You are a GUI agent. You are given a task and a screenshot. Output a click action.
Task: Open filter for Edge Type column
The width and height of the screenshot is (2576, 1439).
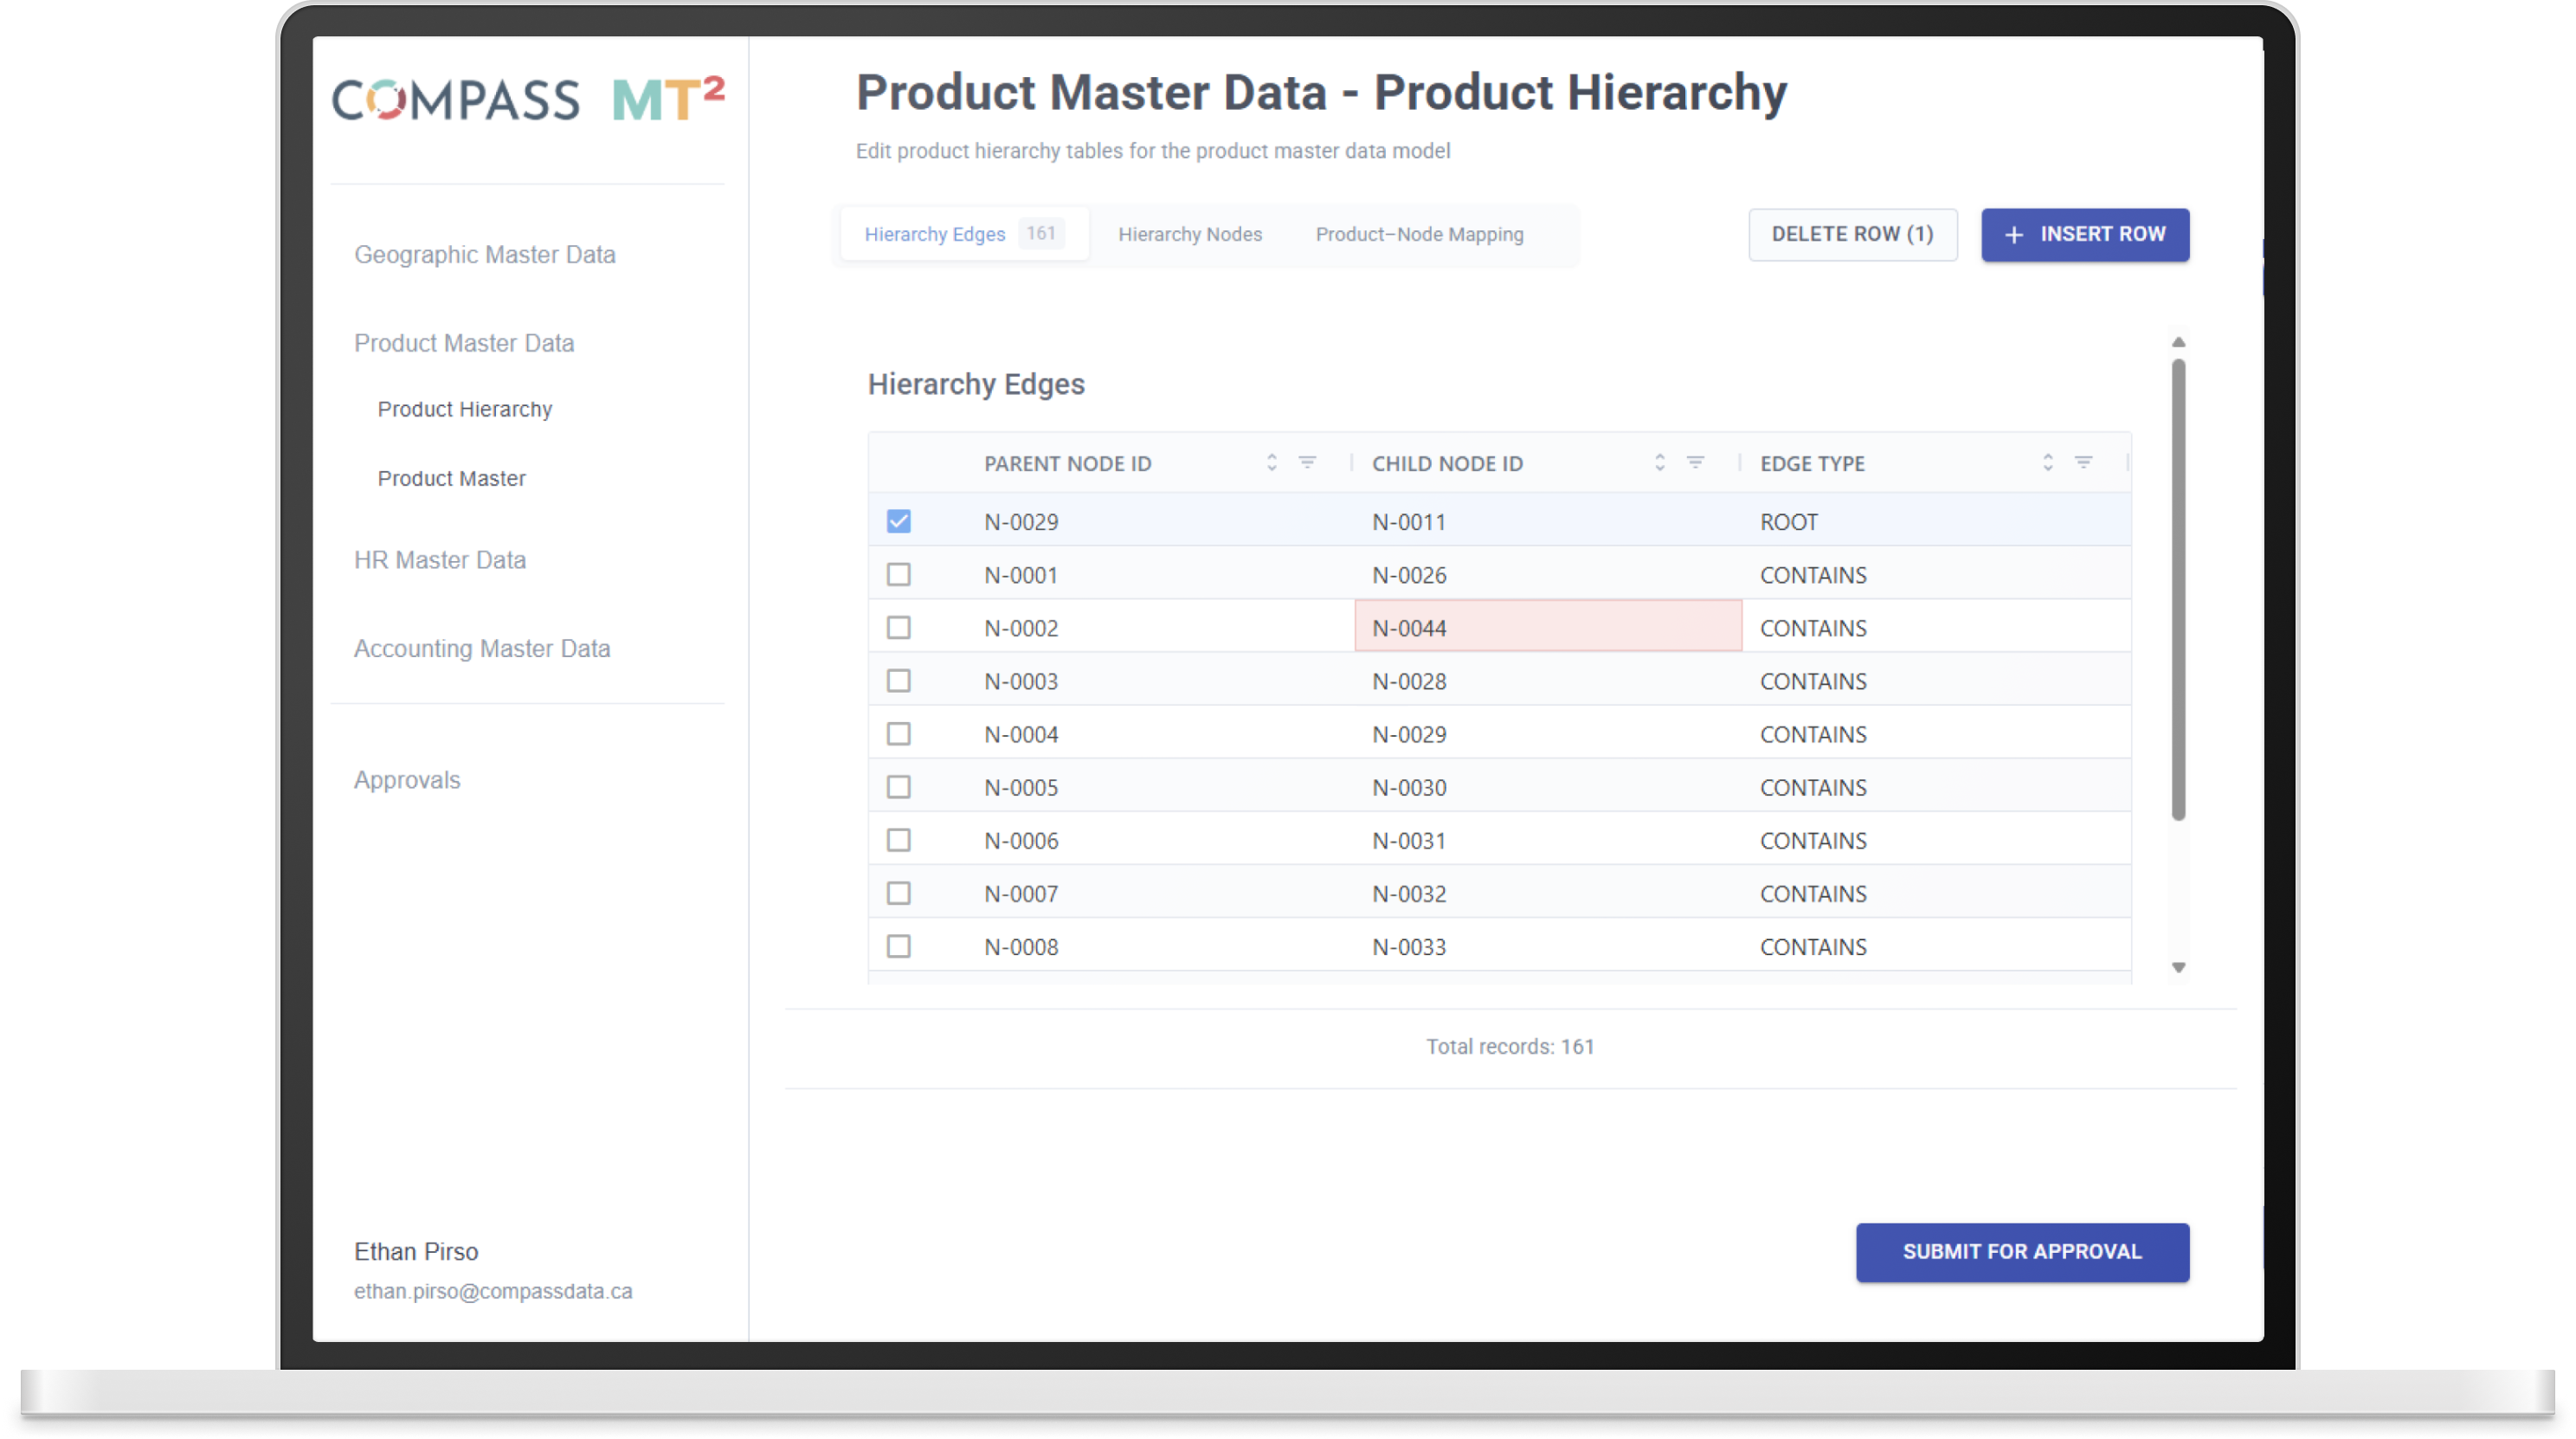(2083, 463)
